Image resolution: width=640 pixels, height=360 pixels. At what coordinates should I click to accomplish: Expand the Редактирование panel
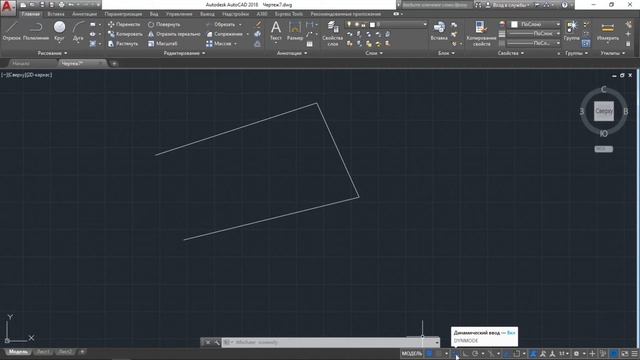tap(184, 53)
